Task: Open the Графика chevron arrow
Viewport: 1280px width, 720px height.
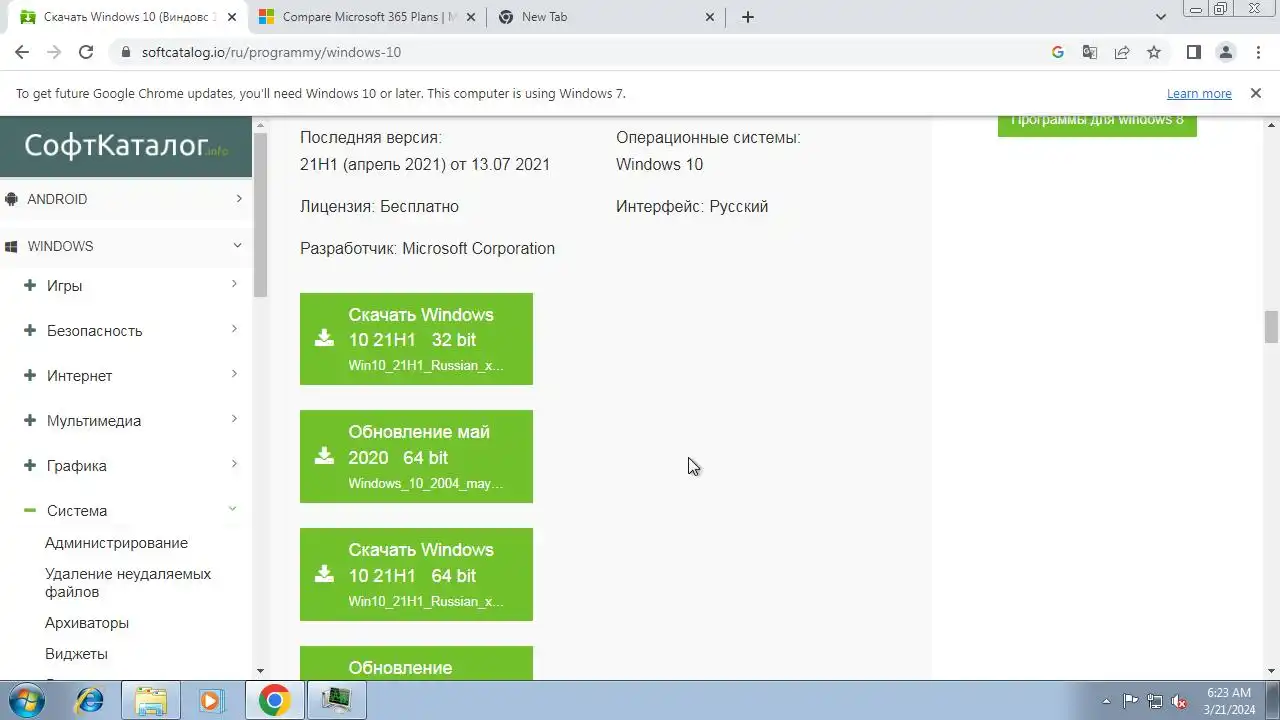Action: [234, 464]
